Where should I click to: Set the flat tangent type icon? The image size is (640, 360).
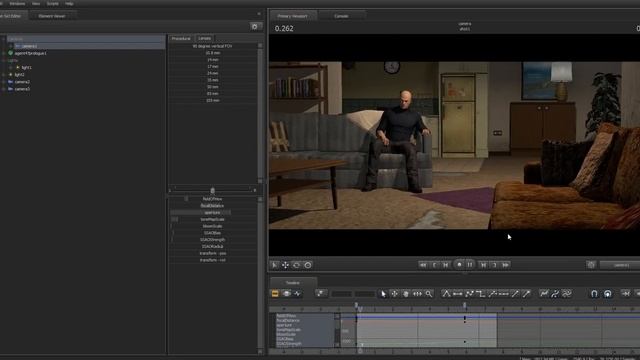[x=458, y=293]
